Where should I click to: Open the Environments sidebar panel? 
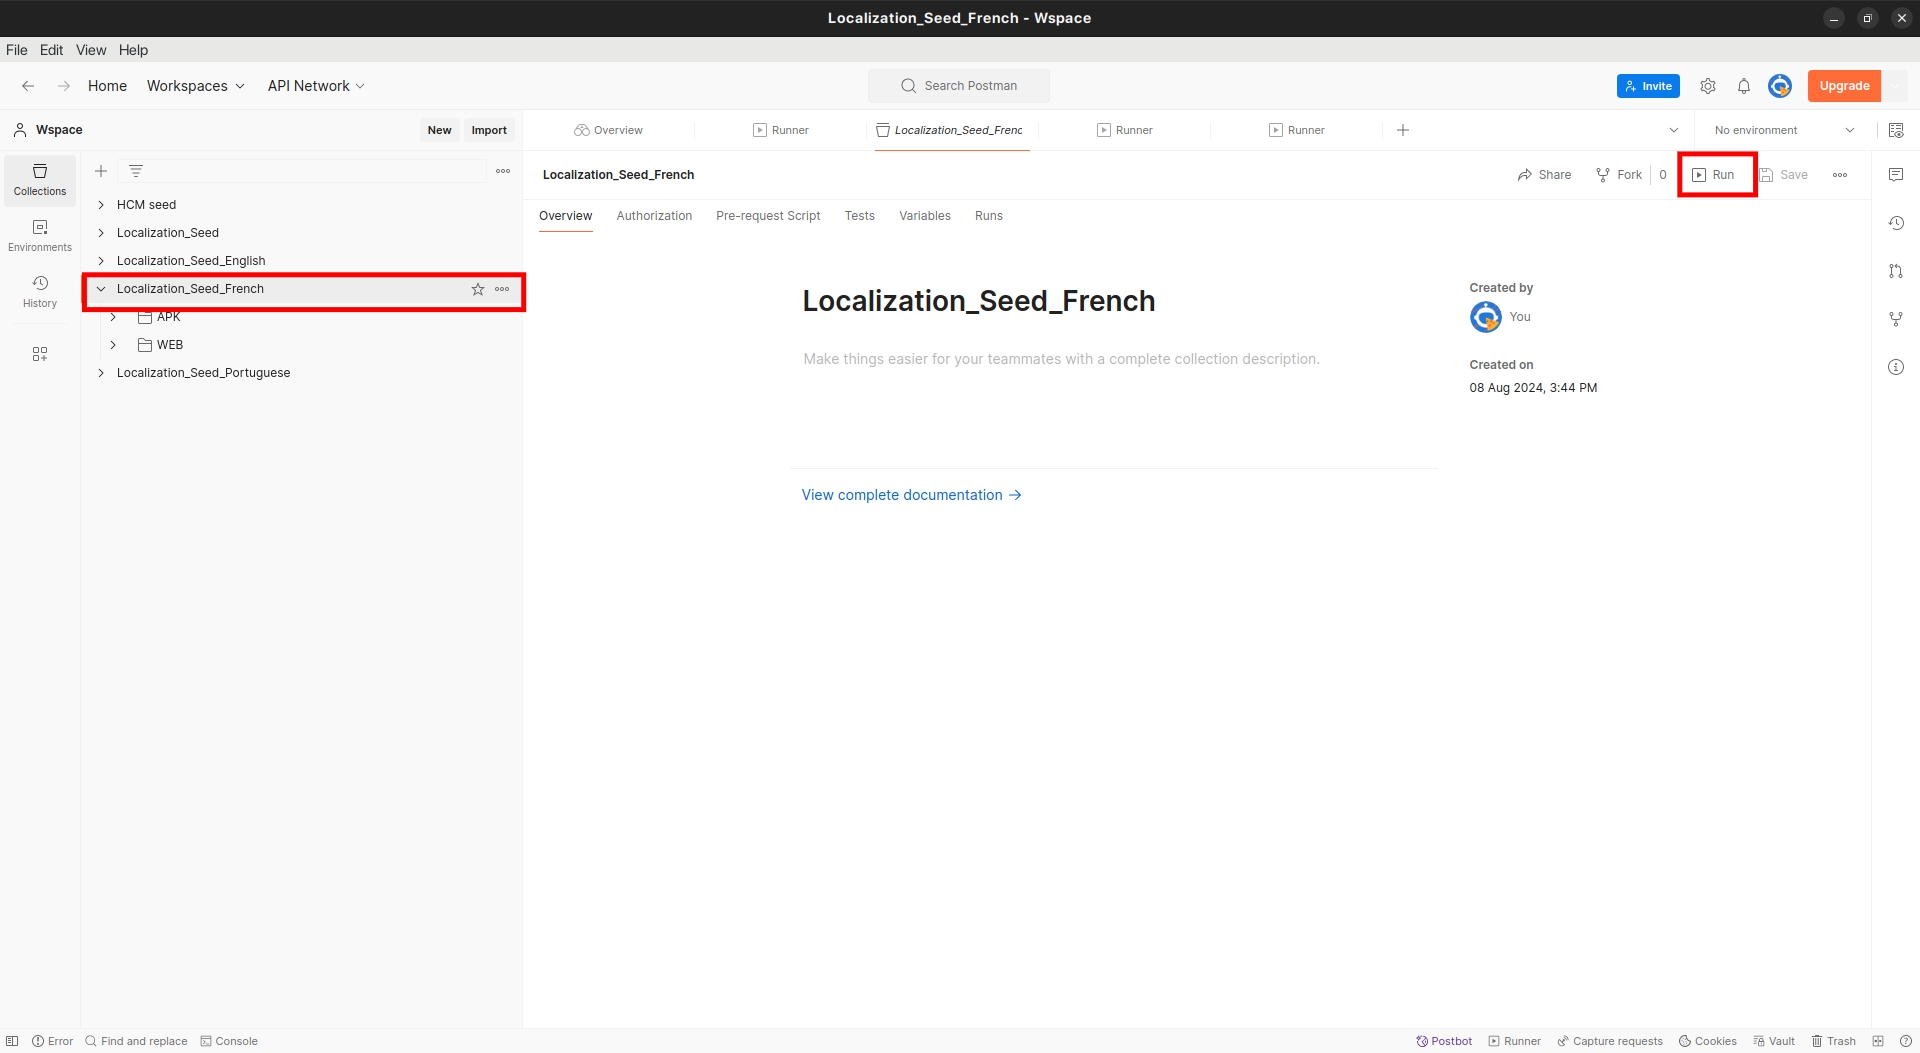(40, 235)
